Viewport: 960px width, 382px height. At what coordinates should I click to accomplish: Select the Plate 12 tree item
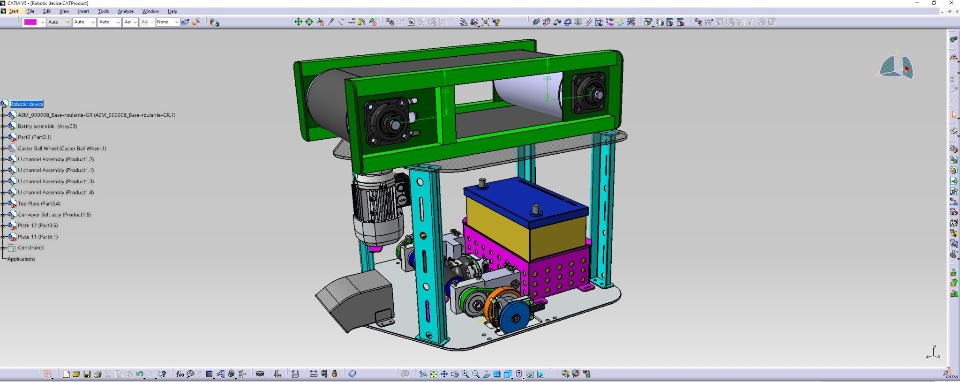click(x=38, y=226)
